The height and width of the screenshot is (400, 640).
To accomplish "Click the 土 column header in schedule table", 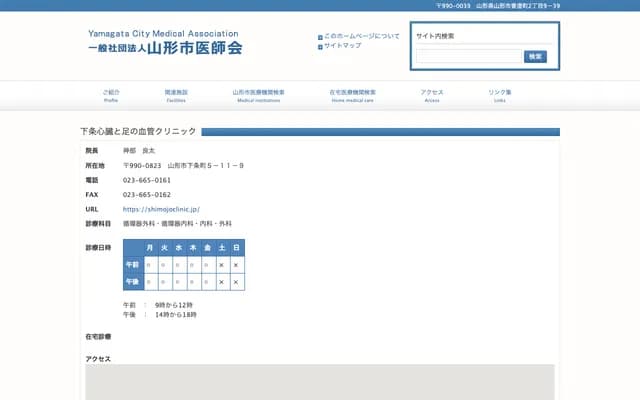I will pos(221,247).
